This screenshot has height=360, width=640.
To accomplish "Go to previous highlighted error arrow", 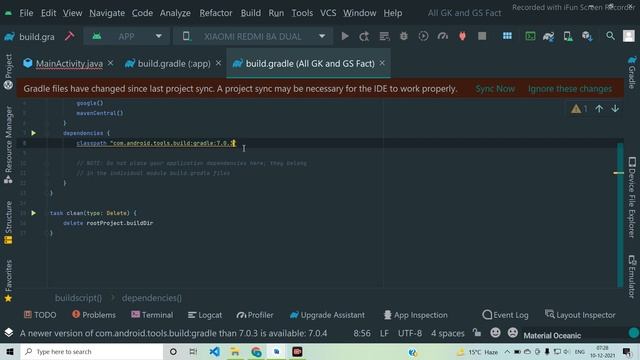I will tap(599, 109).
